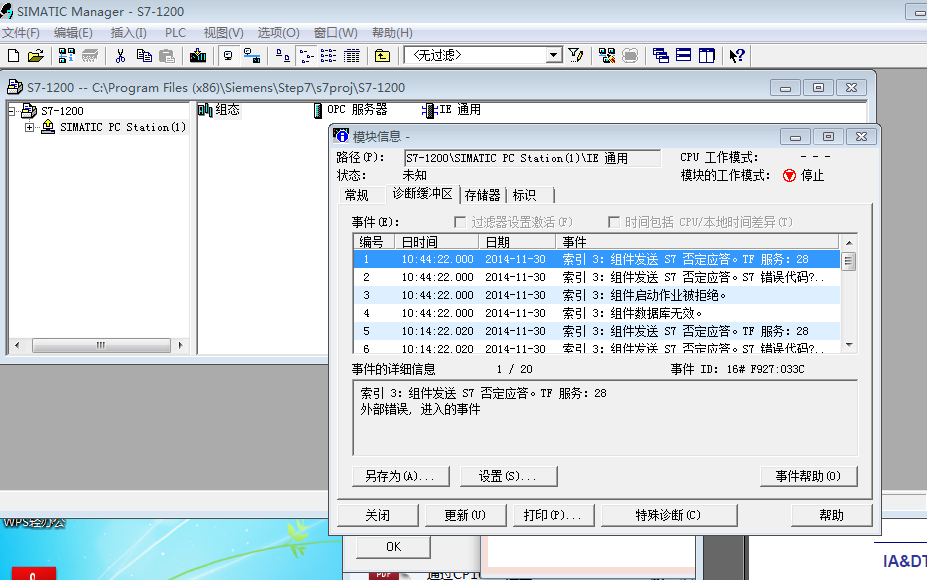Screen dimensions: 927x580
Task: Copy selection using toolbar copy icon
Action: click(x=144, y=56)
